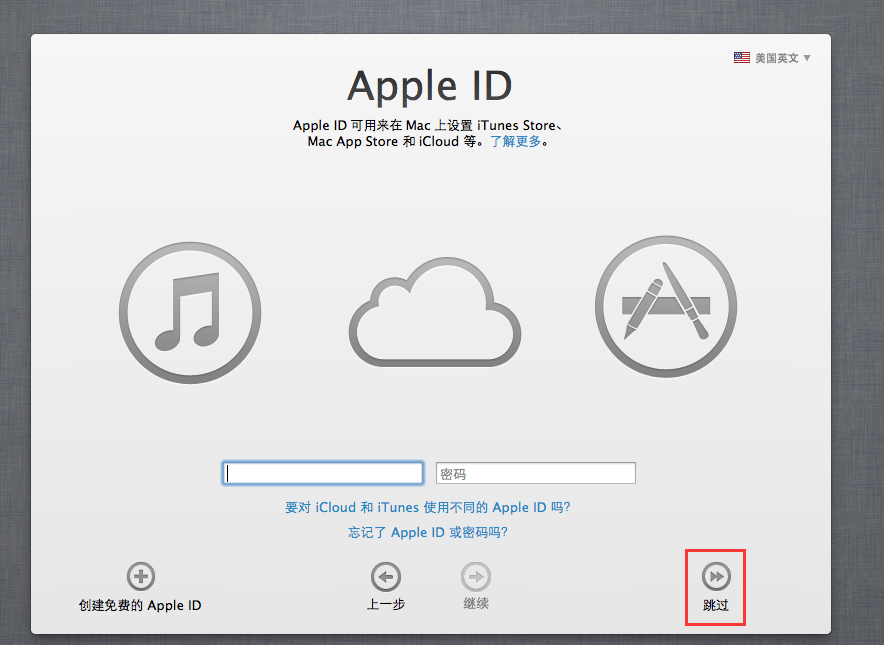Click 创建免费的 Apple ID label
Screen dimensions: 884x645
140,606
